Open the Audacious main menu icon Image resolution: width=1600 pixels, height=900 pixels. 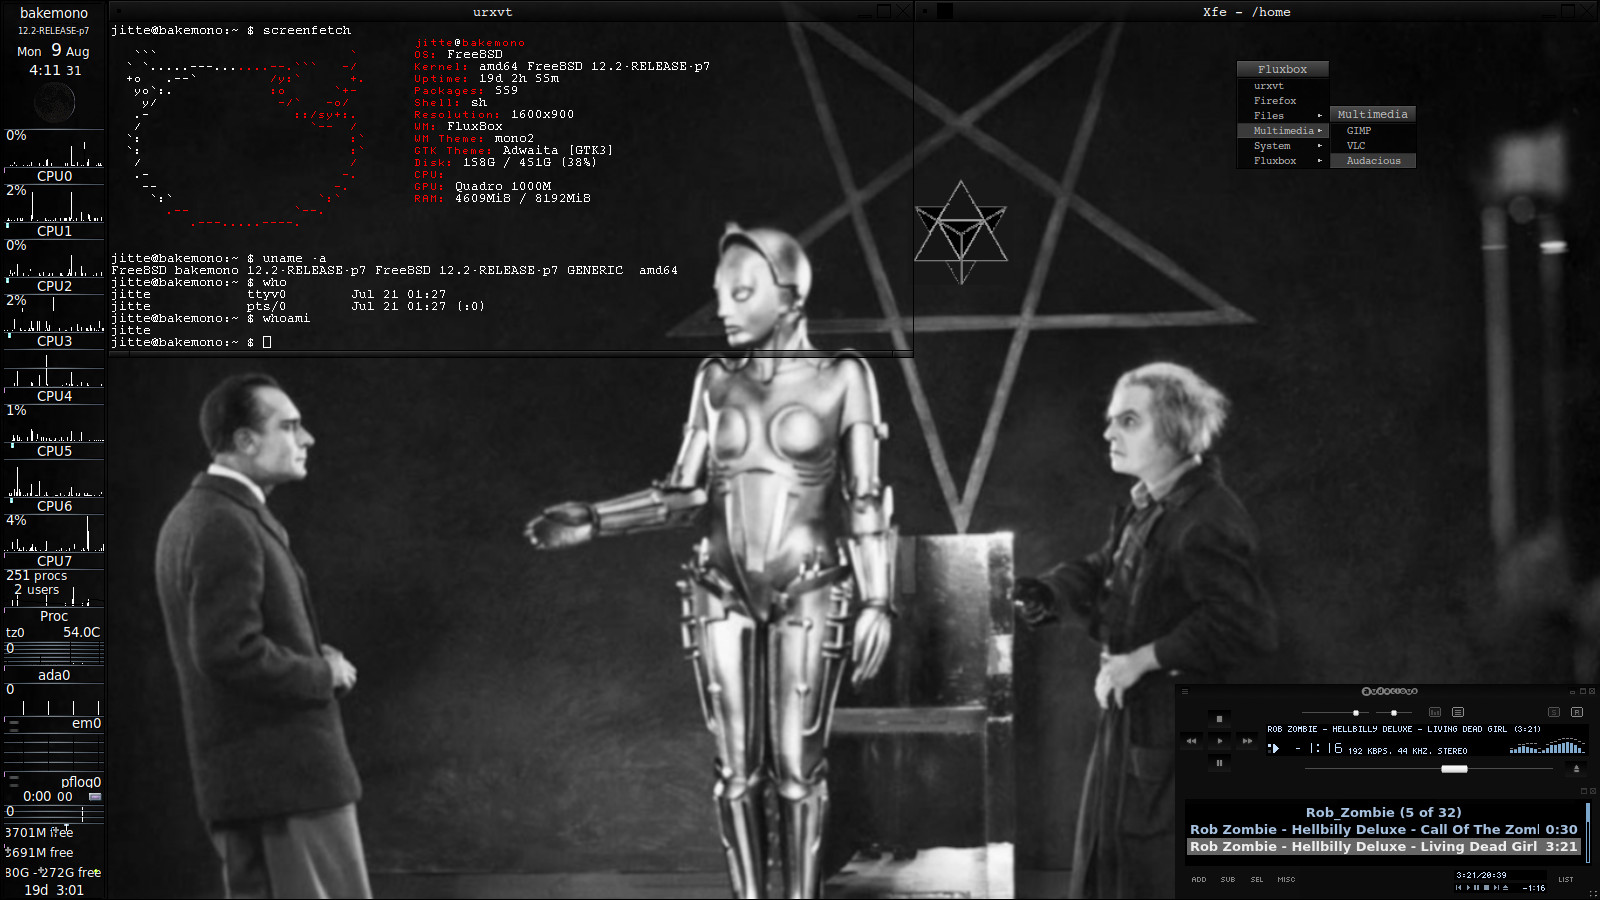(x=1185, y=691)
